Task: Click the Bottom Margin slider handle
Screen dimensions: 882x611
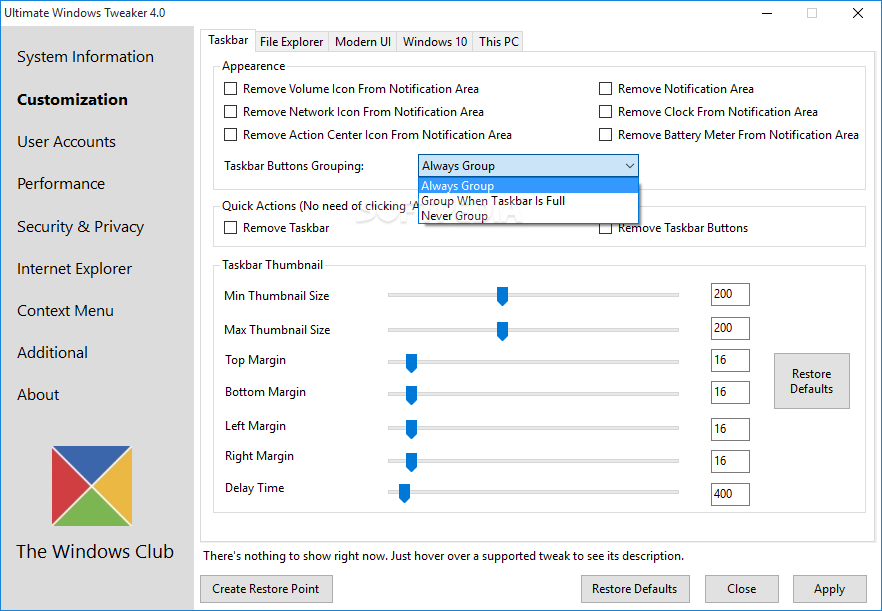Action: point(411,395)
